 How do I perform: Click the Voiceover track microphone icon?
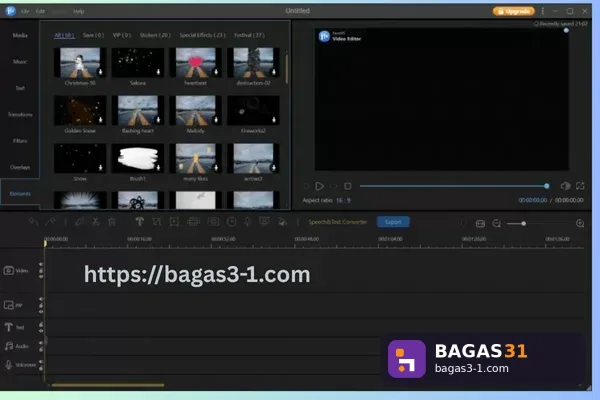click(x=8, y=364)
